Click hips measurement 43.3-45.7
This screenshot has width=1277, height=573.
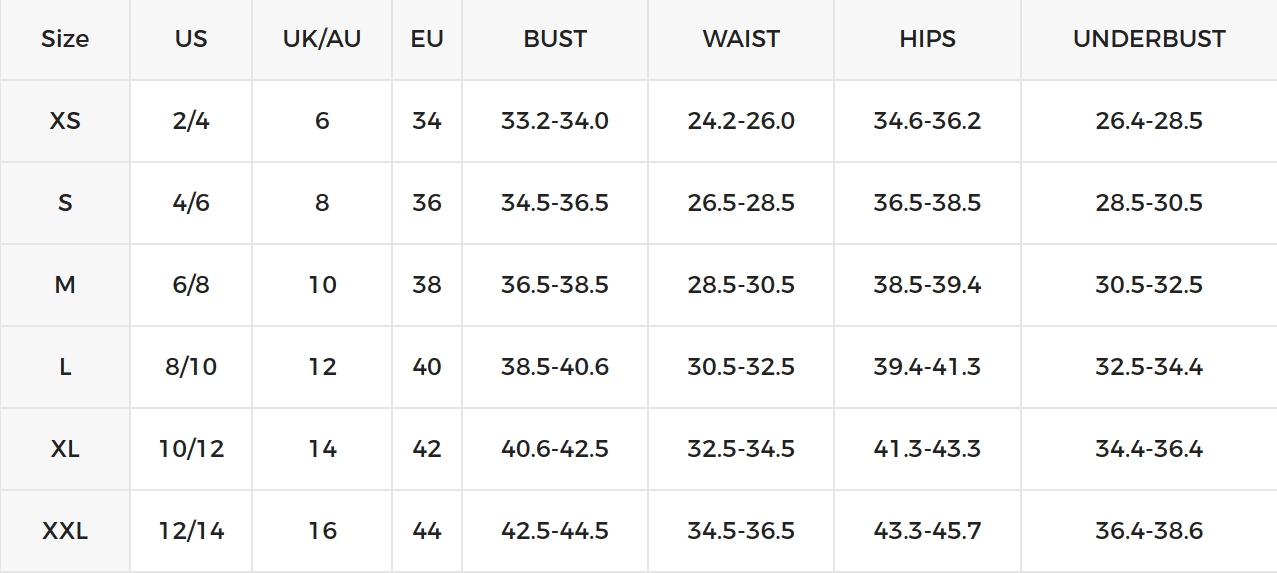pyautogui.click(x=927, y=531)
